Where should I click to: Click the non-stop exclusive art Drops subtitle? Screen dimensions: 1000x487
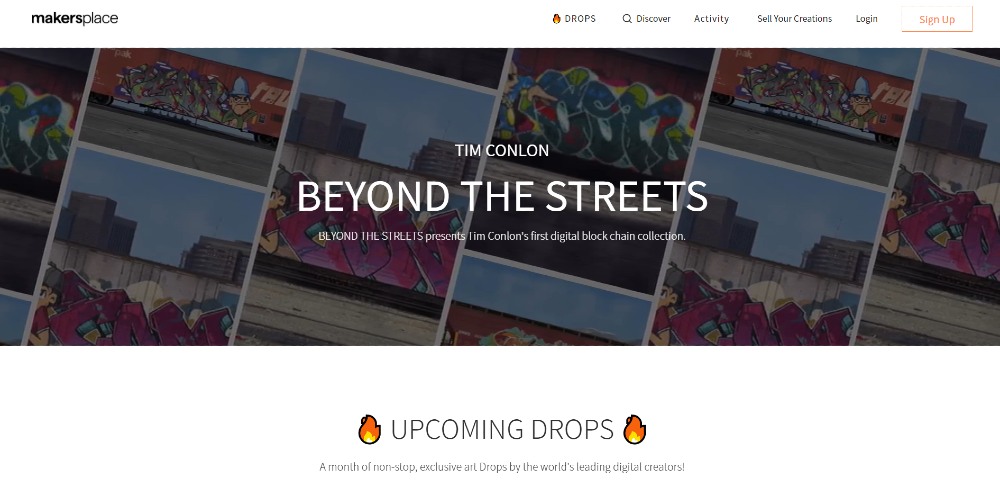pyautogui.click(x=502, y=467)
